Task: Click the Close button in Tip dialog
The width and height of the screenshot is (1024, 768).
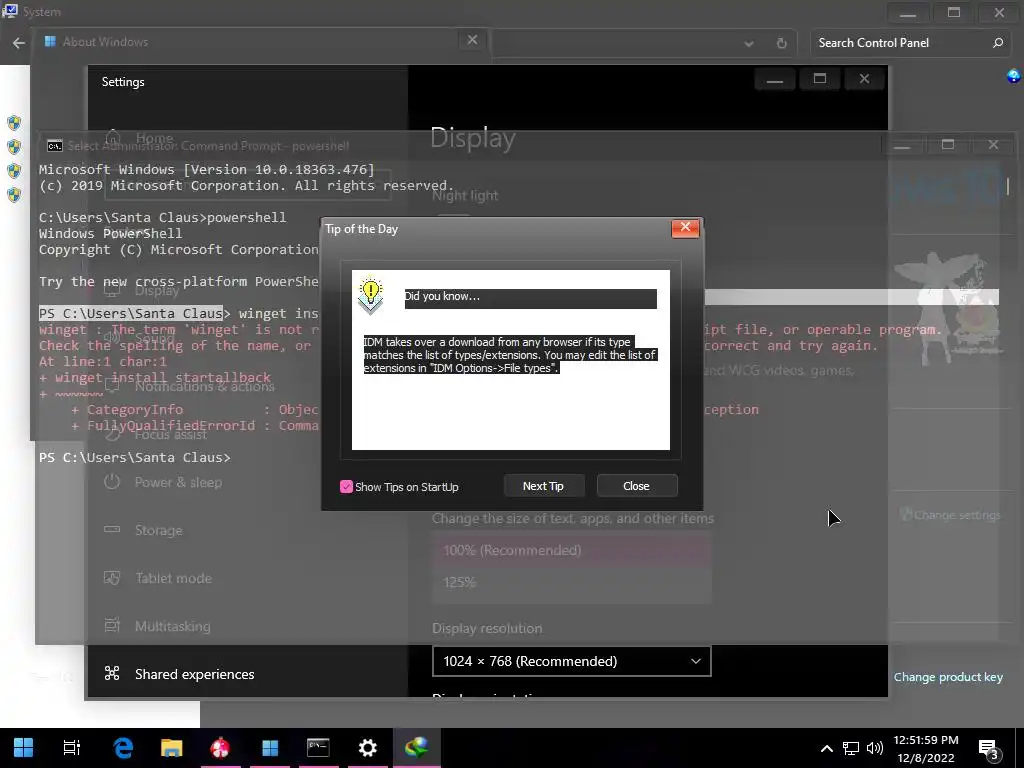Action: click(x=637, y=486)
